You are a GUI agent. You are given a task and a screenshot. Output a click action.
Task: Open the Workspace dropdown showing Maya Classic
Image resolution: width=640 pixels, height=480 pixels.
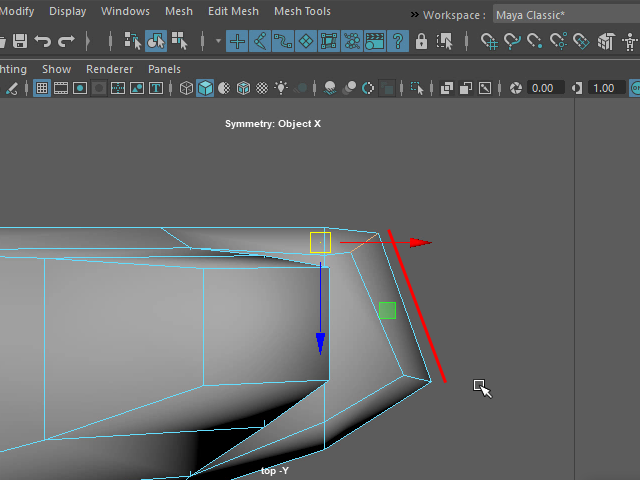click(x=566, y=15)
